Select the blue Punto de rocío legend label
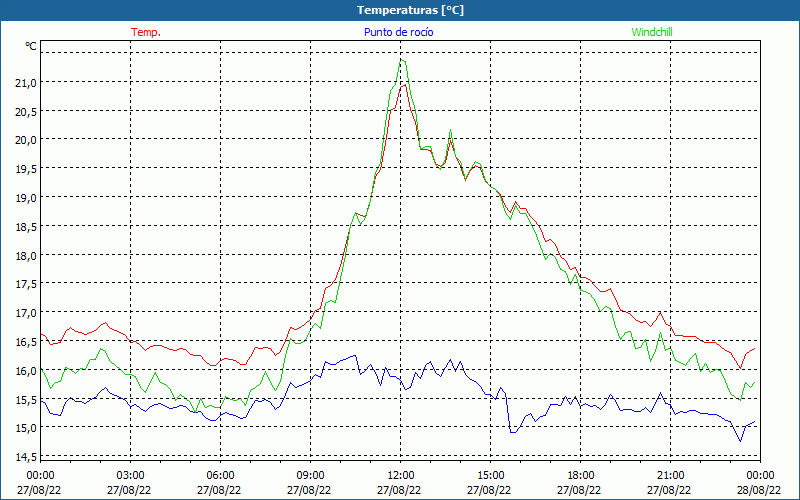The width and height of the screenshot is (800, 500). click(398, 32)
